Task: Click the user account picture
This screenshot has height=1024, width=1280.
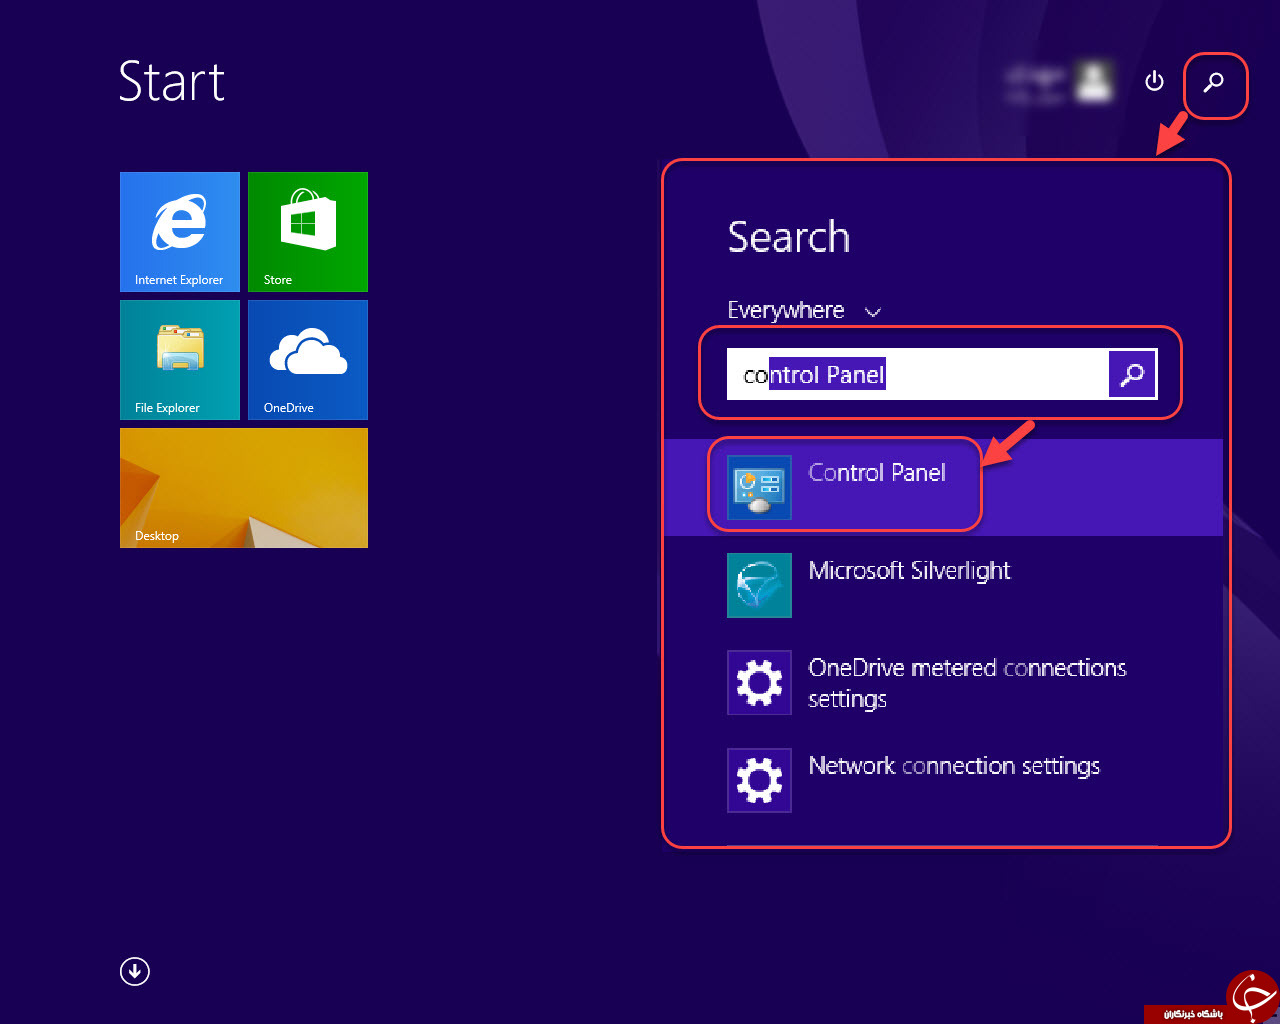Action: point(1094,81)
